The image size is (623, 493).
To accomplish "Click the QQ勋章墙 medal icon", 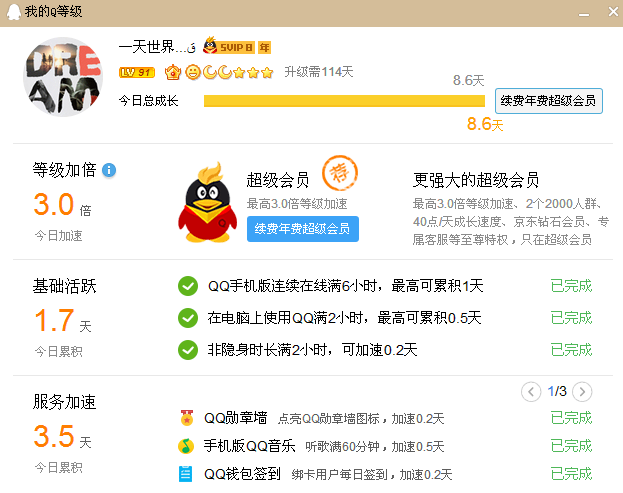I will tap(186, 418).
